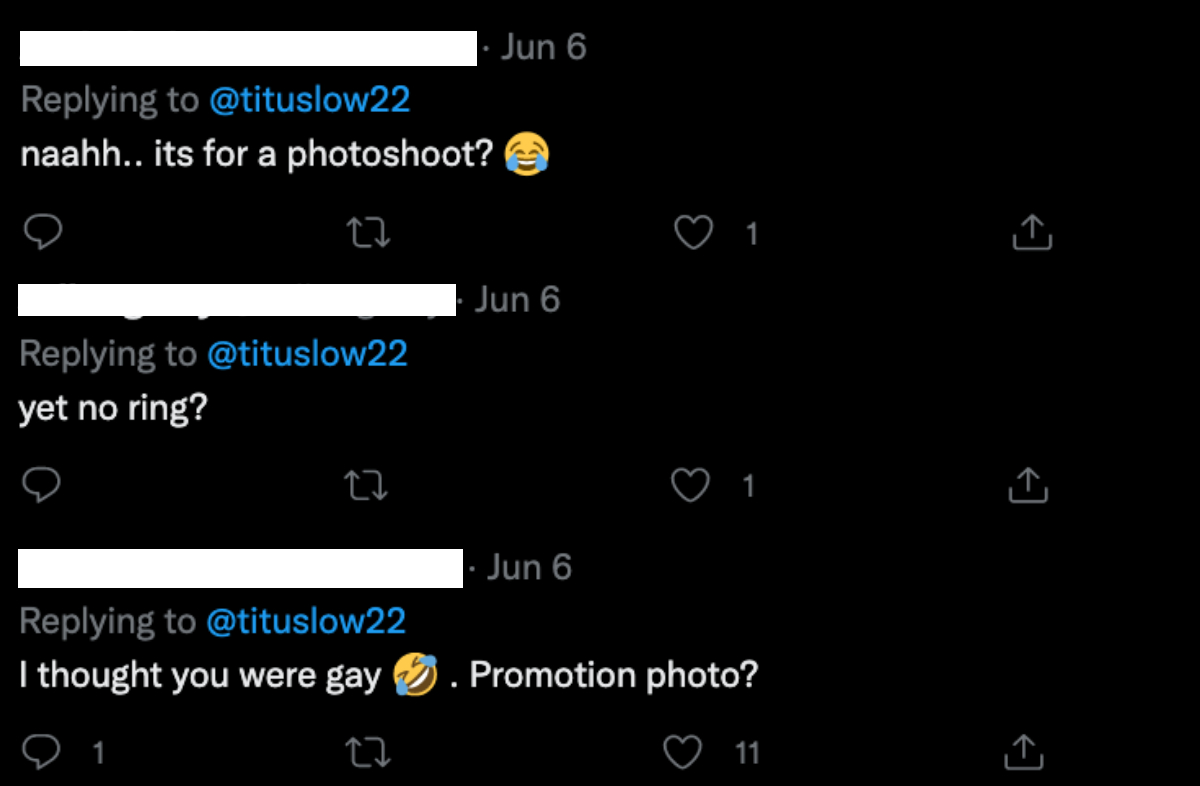Click Jun 6 timestamp on "Promotion photo?" tweet
The height and width of the screenshot is (786, 1200).
pyautogui.click(x=529, y=568)
